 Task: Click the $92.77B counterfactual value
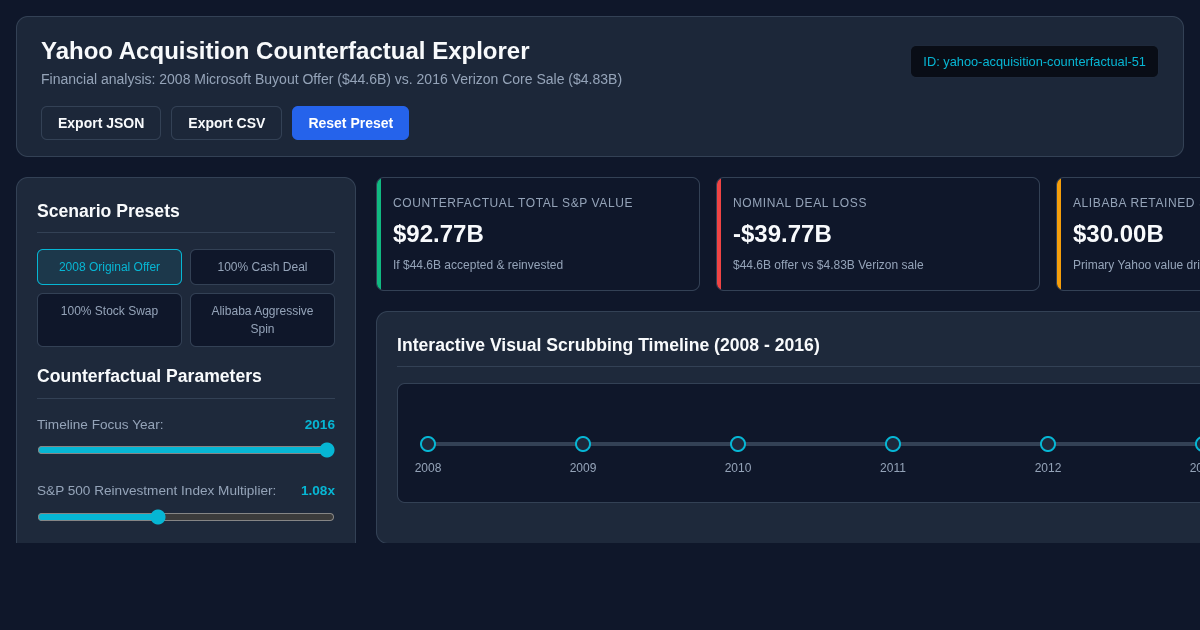click(x=438, y=234)
